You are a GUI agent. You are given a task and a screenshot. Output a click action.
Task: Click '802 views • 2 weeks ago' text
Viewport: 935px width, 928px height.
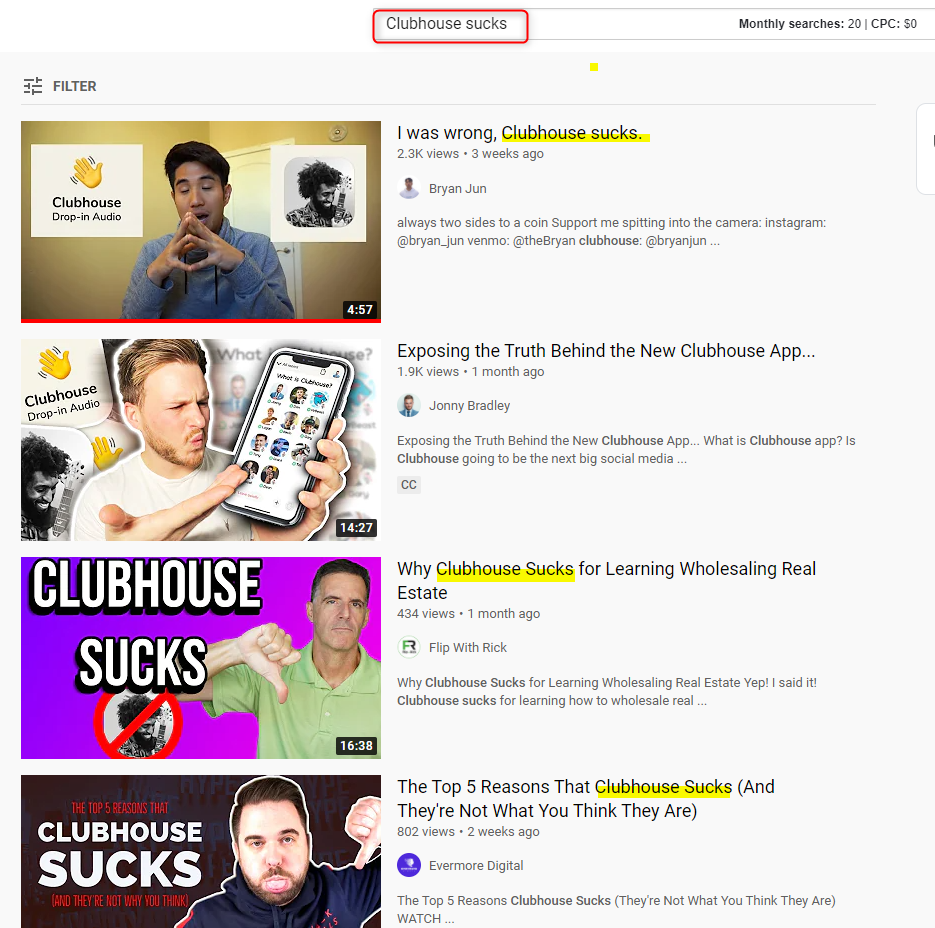pyautogui.click(x=468, y=831)
